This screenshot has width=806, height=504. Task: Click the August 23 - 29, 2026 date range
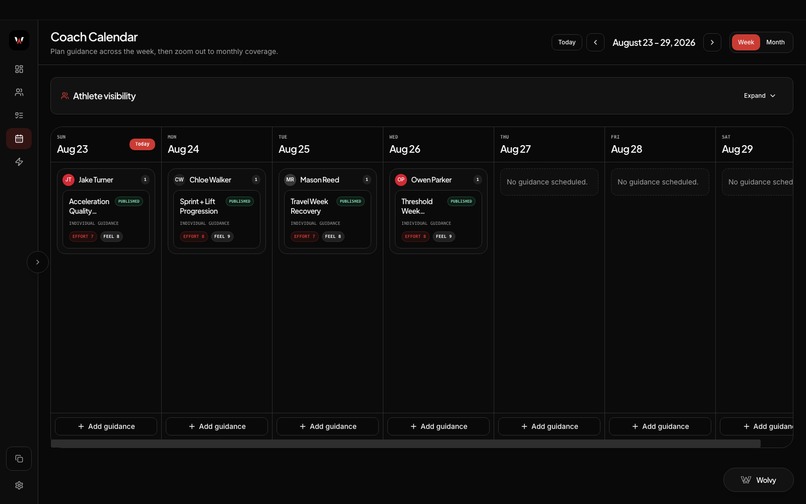tap(653, 42)
